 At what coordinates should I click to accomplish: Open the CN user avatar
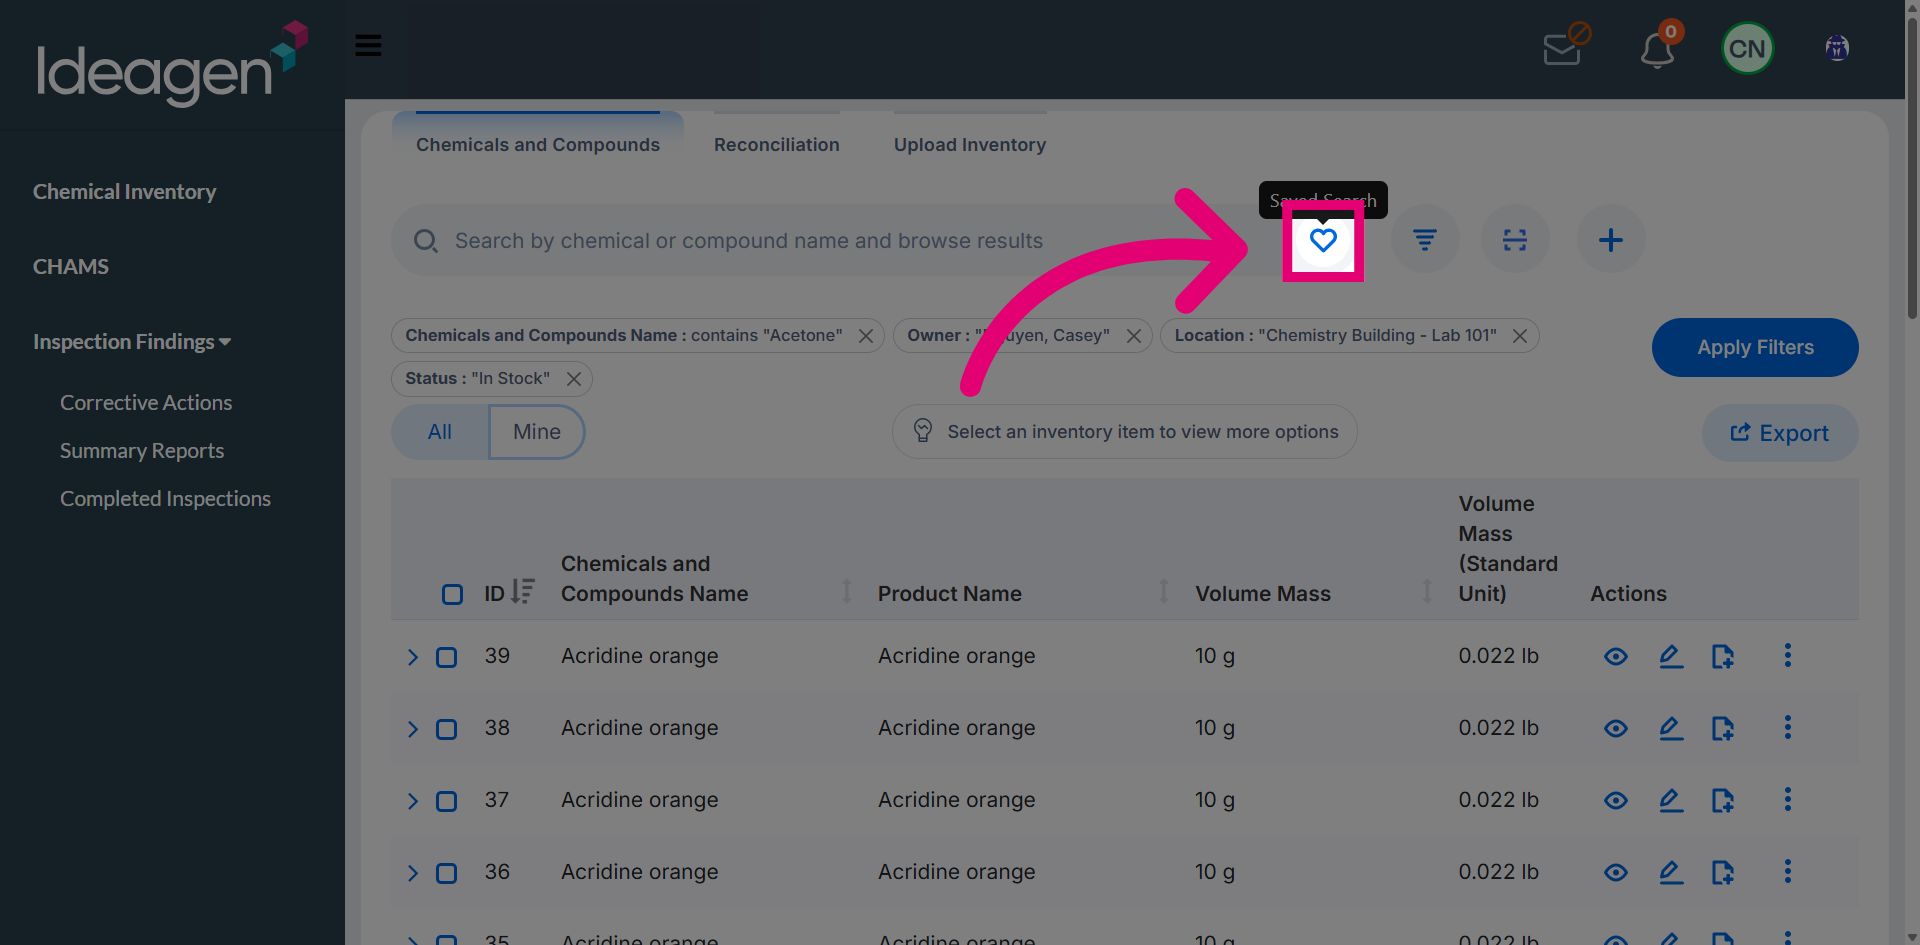(x=1747, y=49)
